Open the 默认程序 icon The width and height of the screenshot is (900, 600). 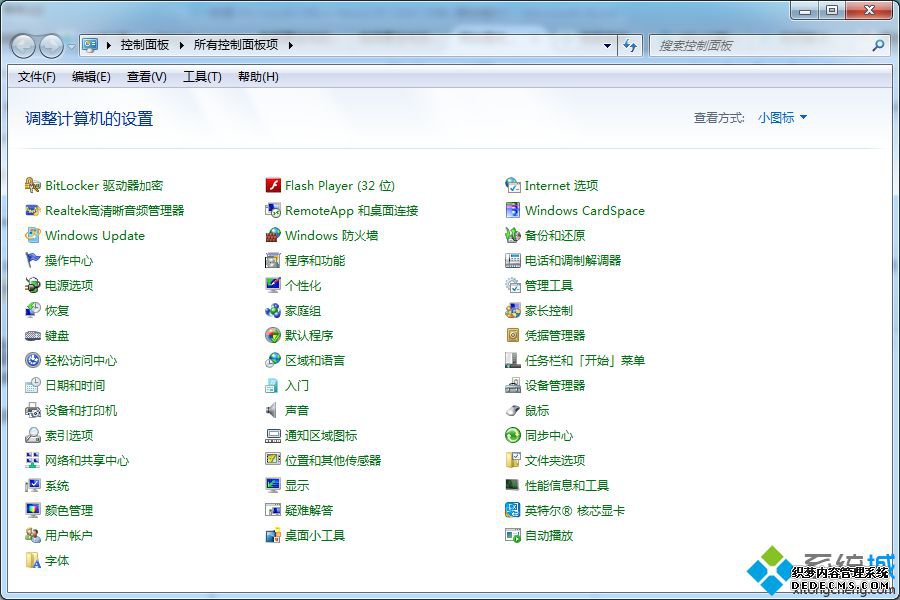[273, 335]
